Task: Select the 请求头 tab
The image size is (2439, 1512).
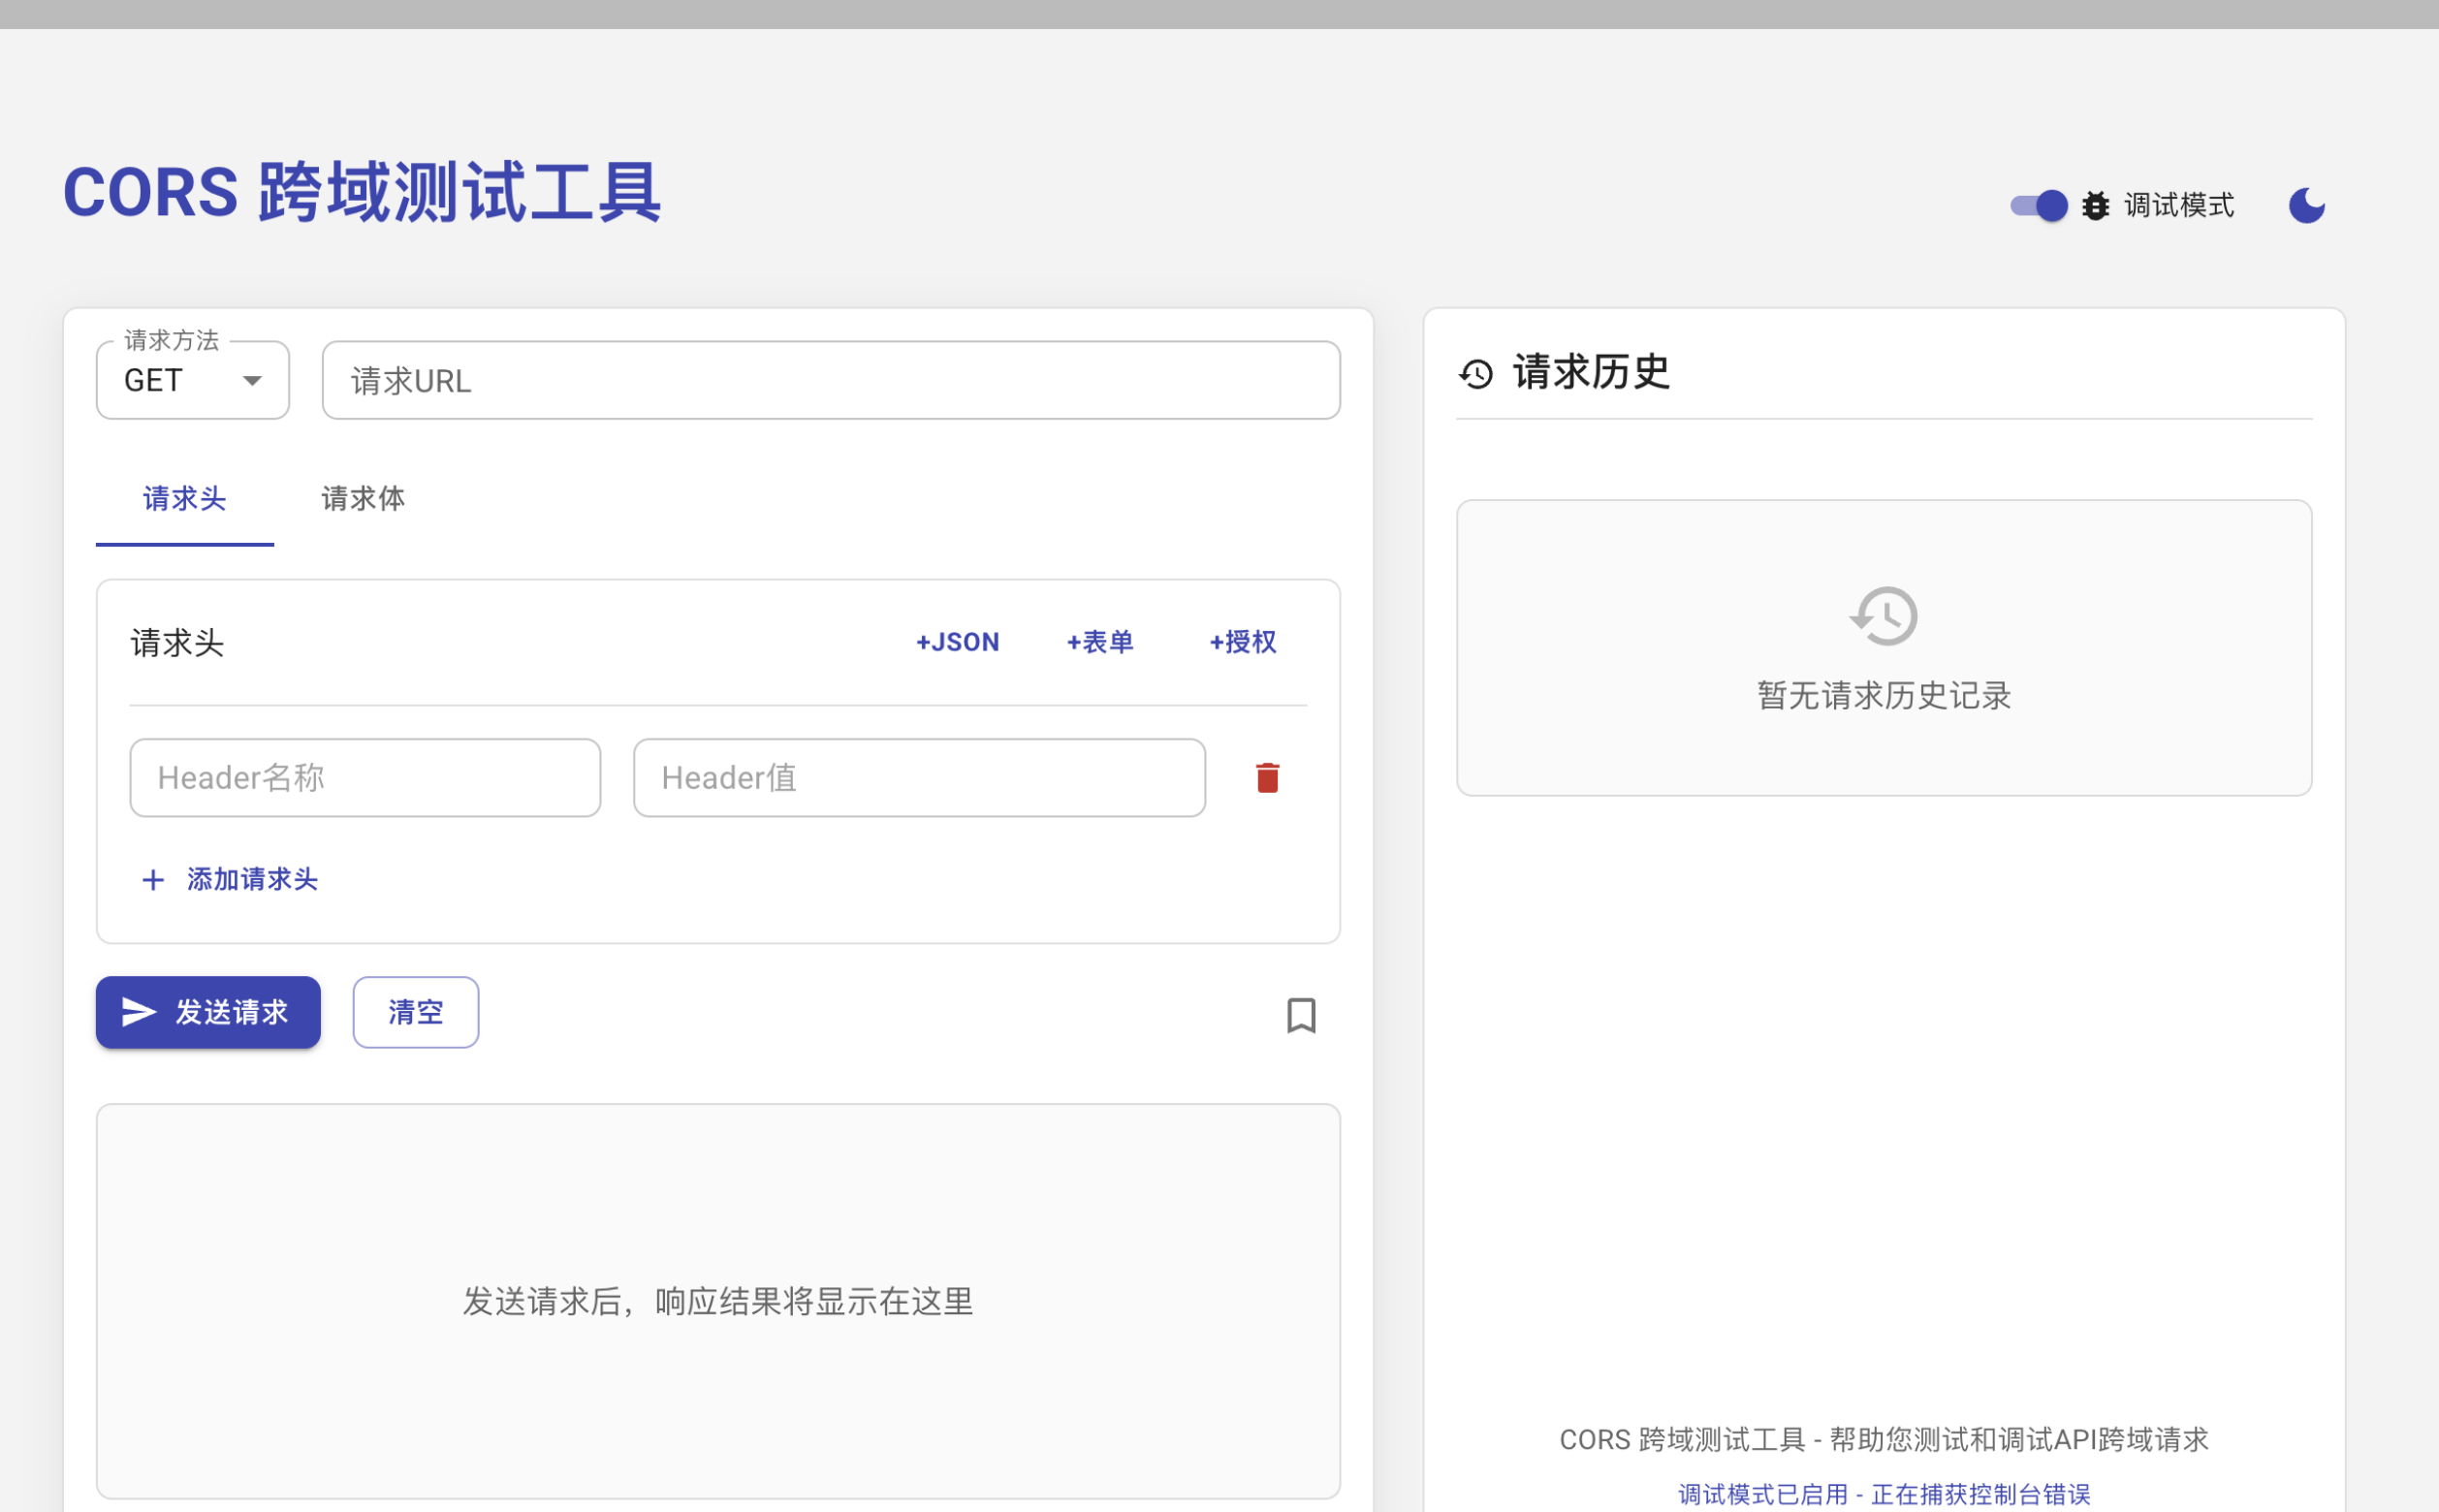Action: [x=185, y=499]
